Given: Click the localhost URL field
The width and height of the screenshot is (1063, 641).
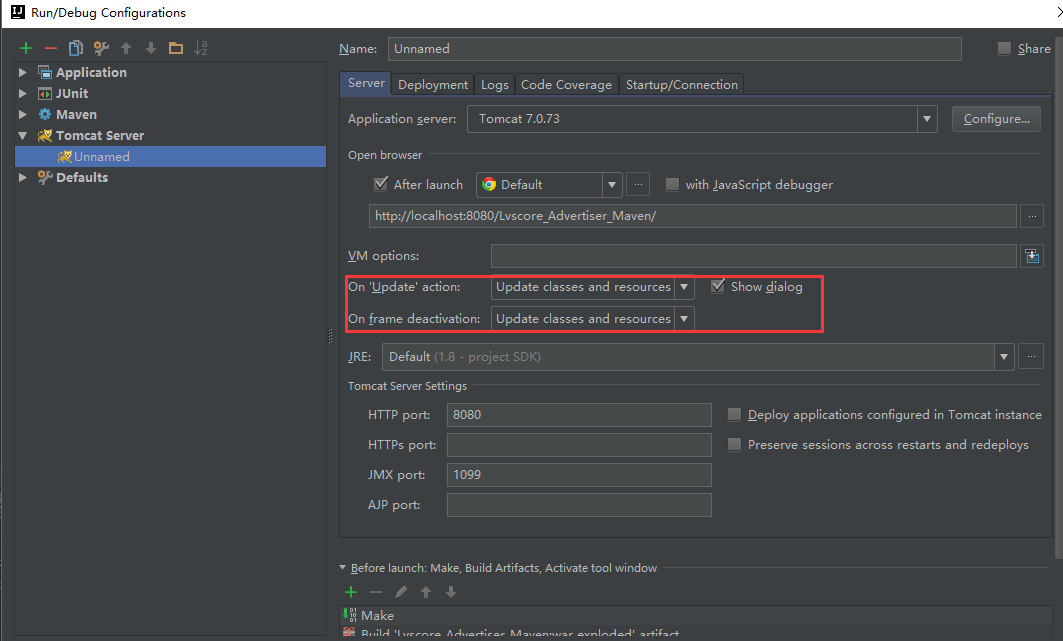Looking at the screenshot, I should [693, 216].
